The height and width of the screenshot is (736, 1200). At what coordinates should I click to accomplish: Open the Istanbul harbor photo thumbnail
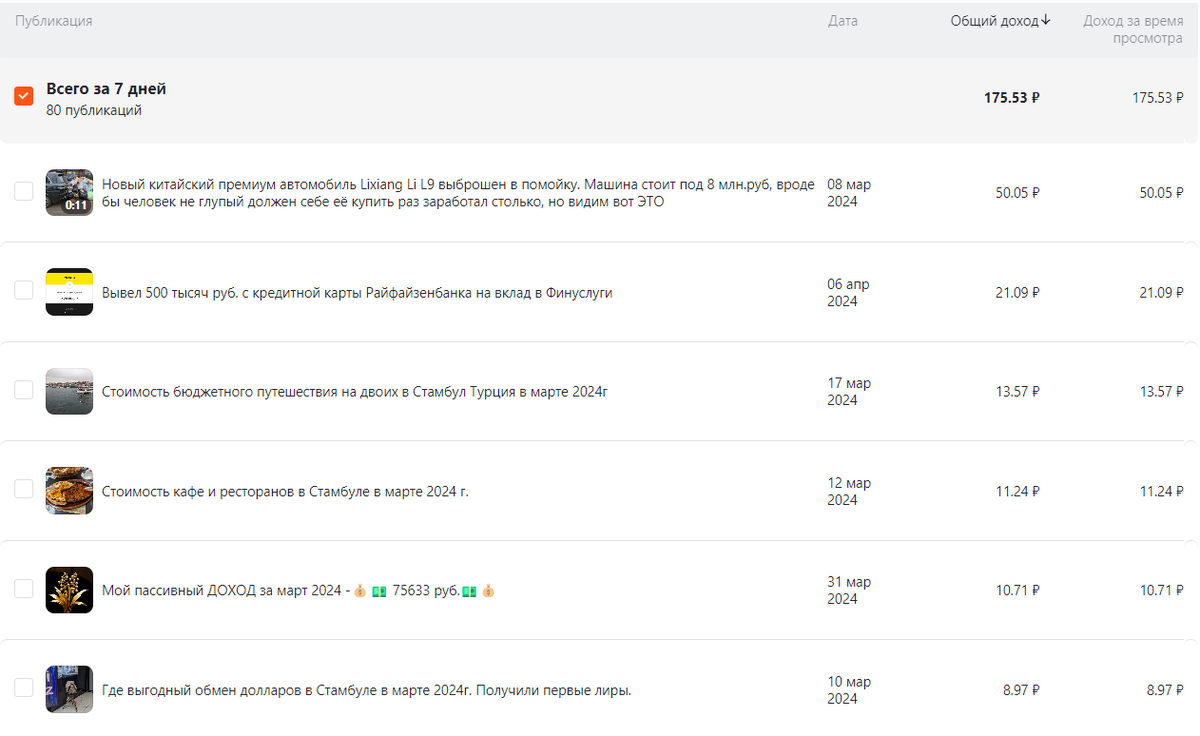[69, 390]
